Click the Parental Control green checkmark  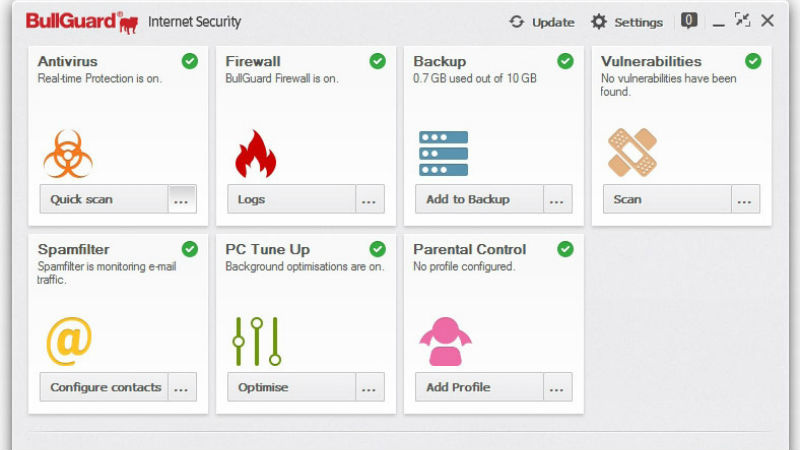pyautogui.click(x=565, y=249)
